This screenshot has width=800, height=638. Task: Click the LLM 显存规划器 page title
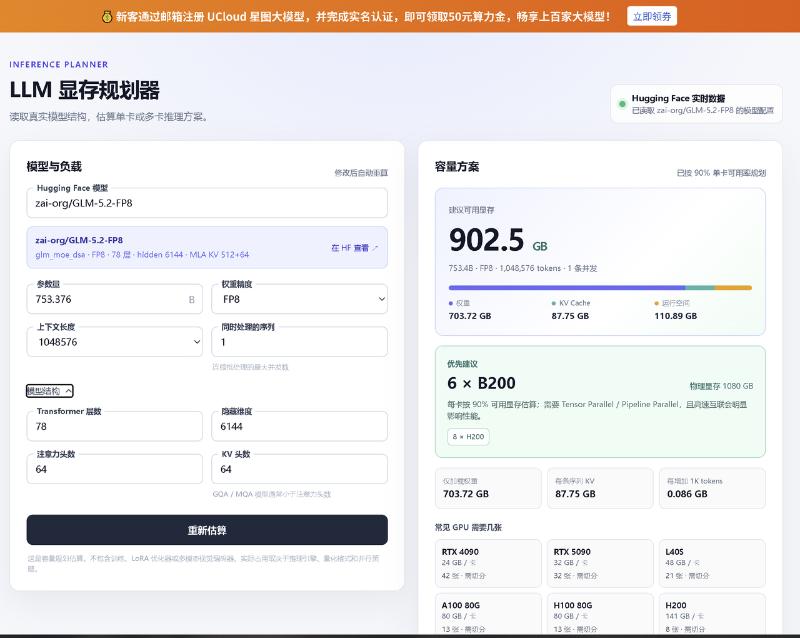coord(85,90)
